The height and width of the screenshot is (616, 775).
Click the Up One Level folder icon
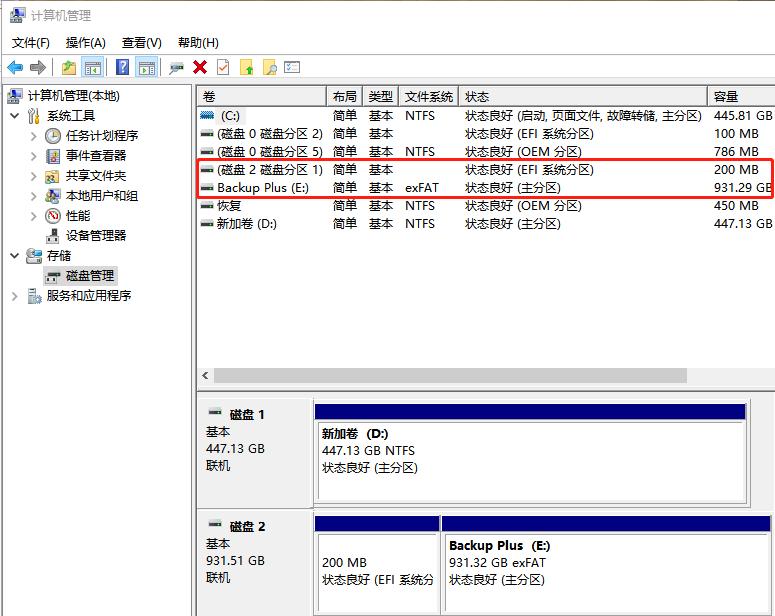click(68, 67)
